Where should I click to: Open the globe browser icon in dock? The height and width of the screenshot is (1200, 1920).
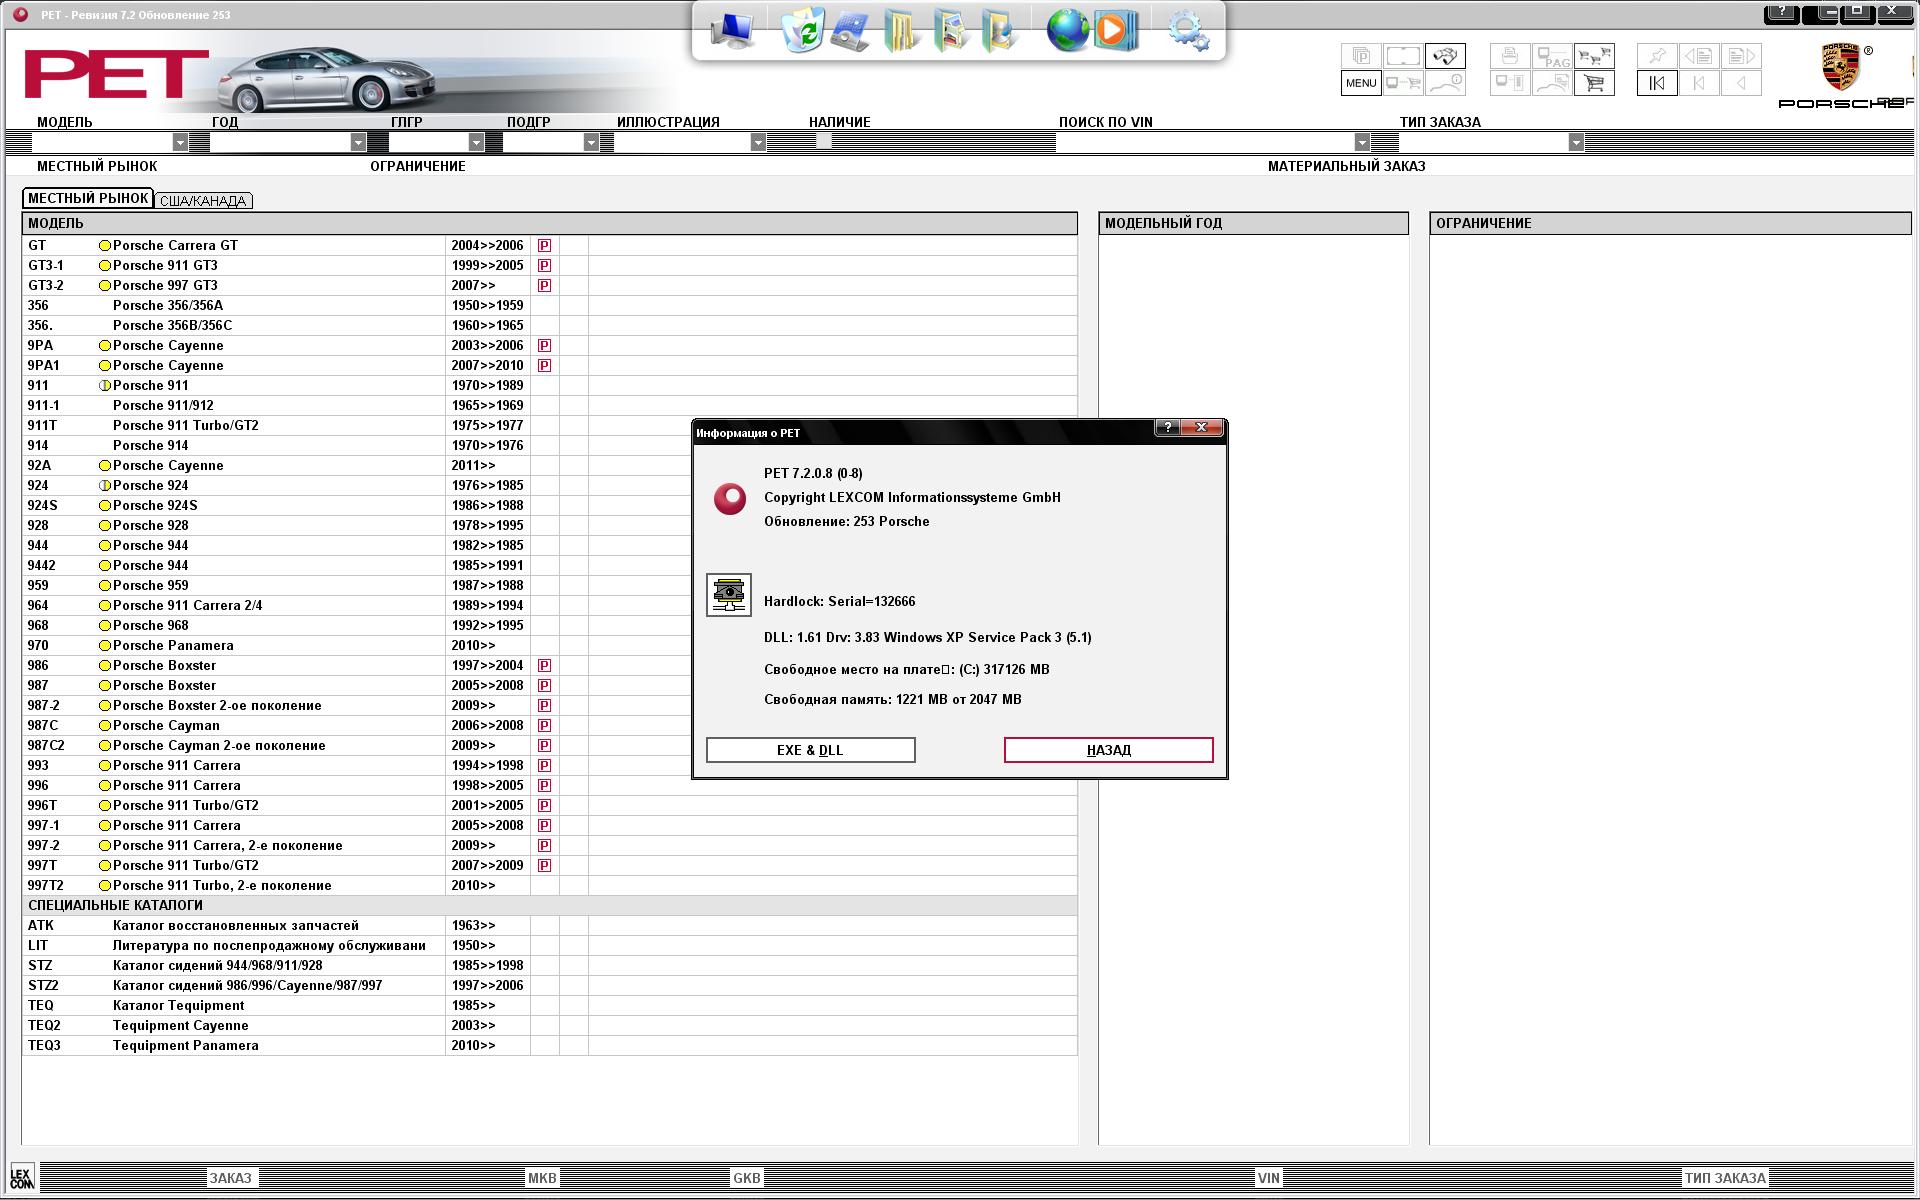(1067, 31)
